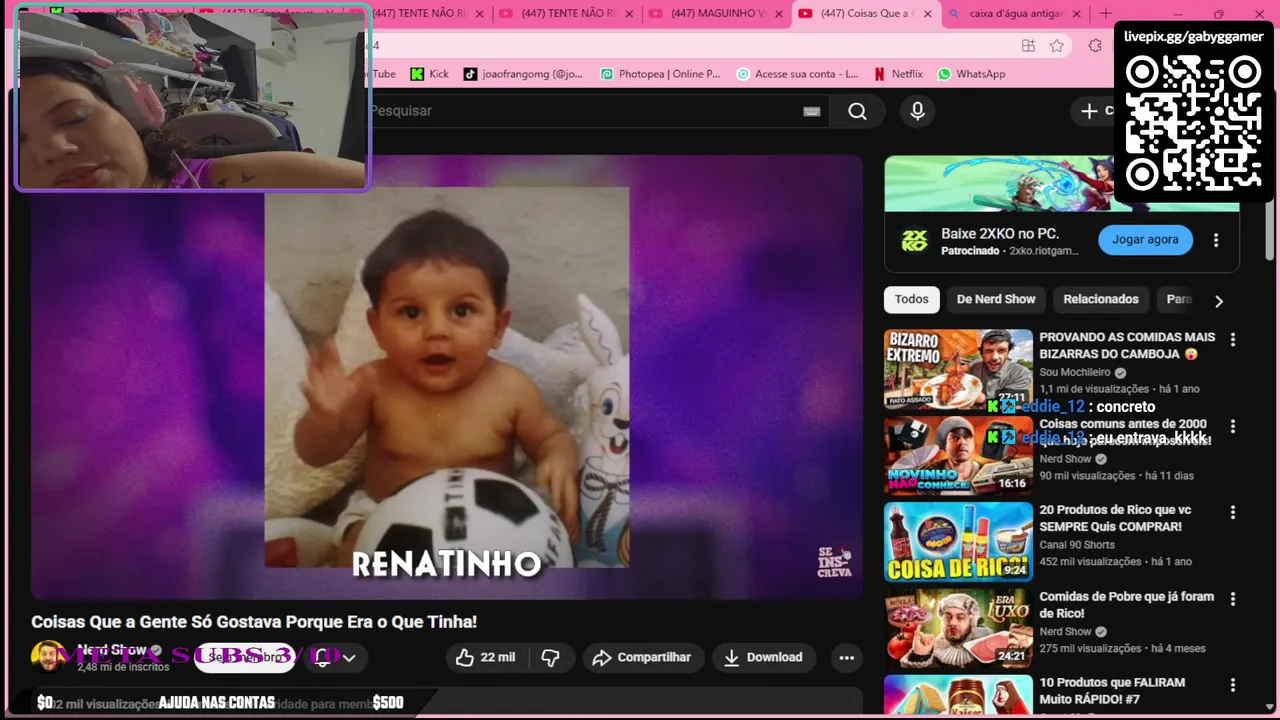Open Comidas de Pobre que já foram title
This screenshot has width=1280, height=720.
[1126, 605]
